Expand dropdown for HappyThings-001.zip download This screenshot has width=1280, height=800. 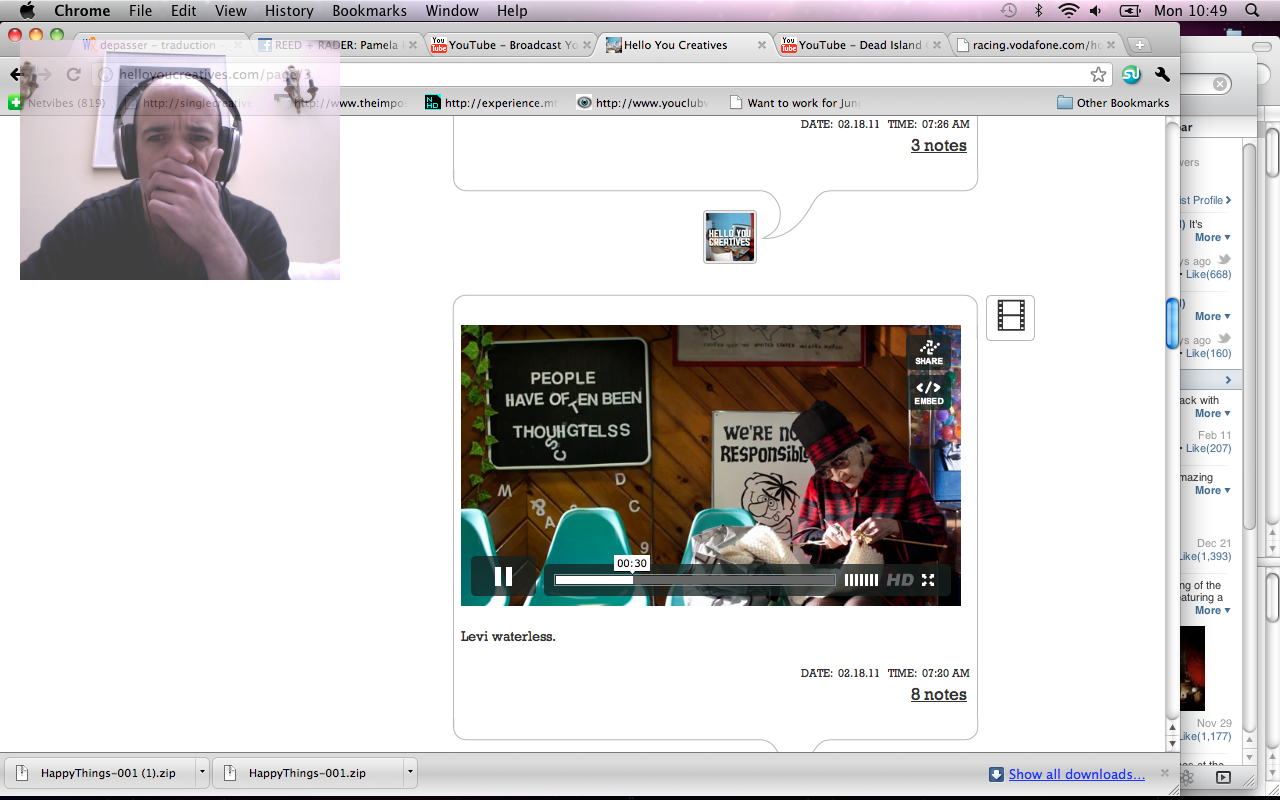(x=410, y=773)
